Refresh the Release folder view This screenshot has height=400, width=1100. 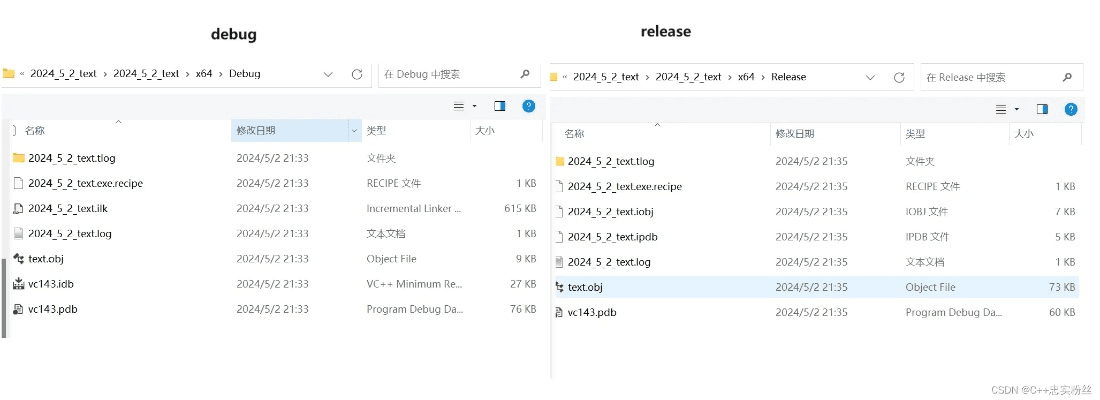(x=899, y=77)
